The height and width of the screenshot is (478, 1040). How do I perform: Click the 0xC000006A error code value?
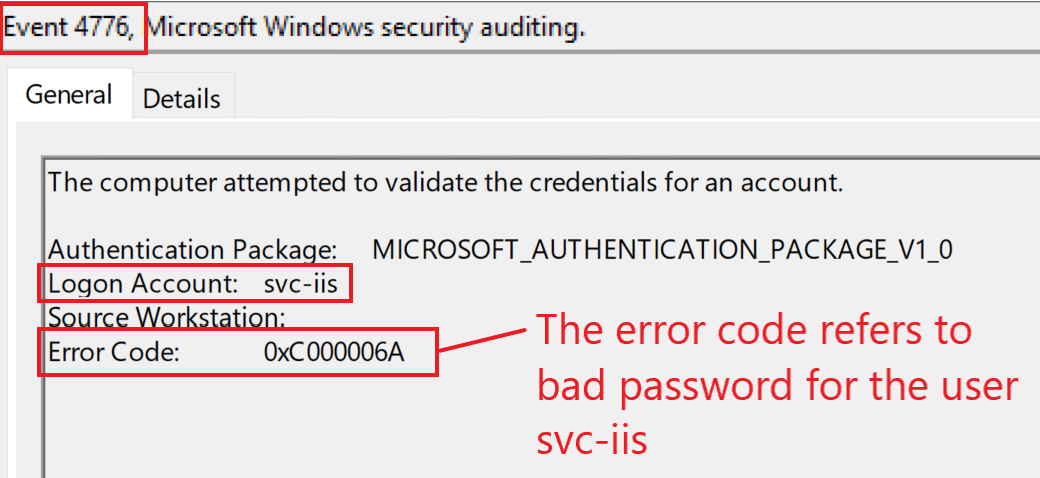[335, 352]
